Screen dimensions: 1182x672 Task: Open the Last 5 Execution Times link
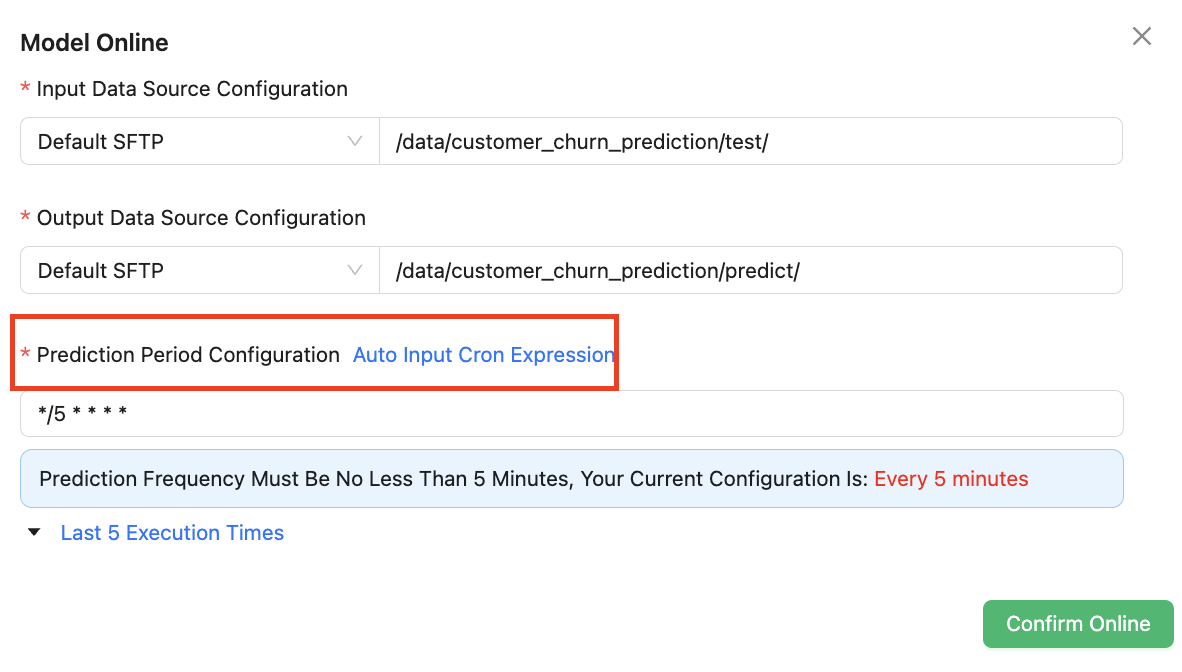coord(172,533)
